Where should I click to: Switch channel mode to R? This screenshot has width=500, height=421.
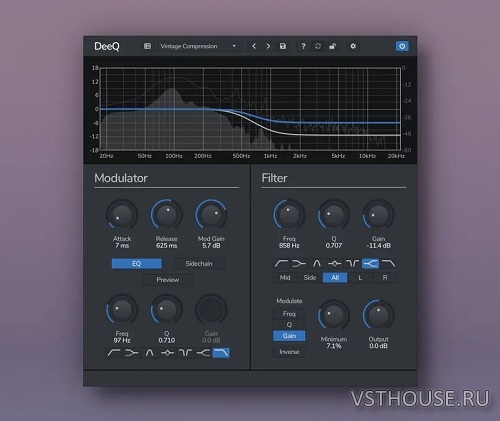click(385, 278)
